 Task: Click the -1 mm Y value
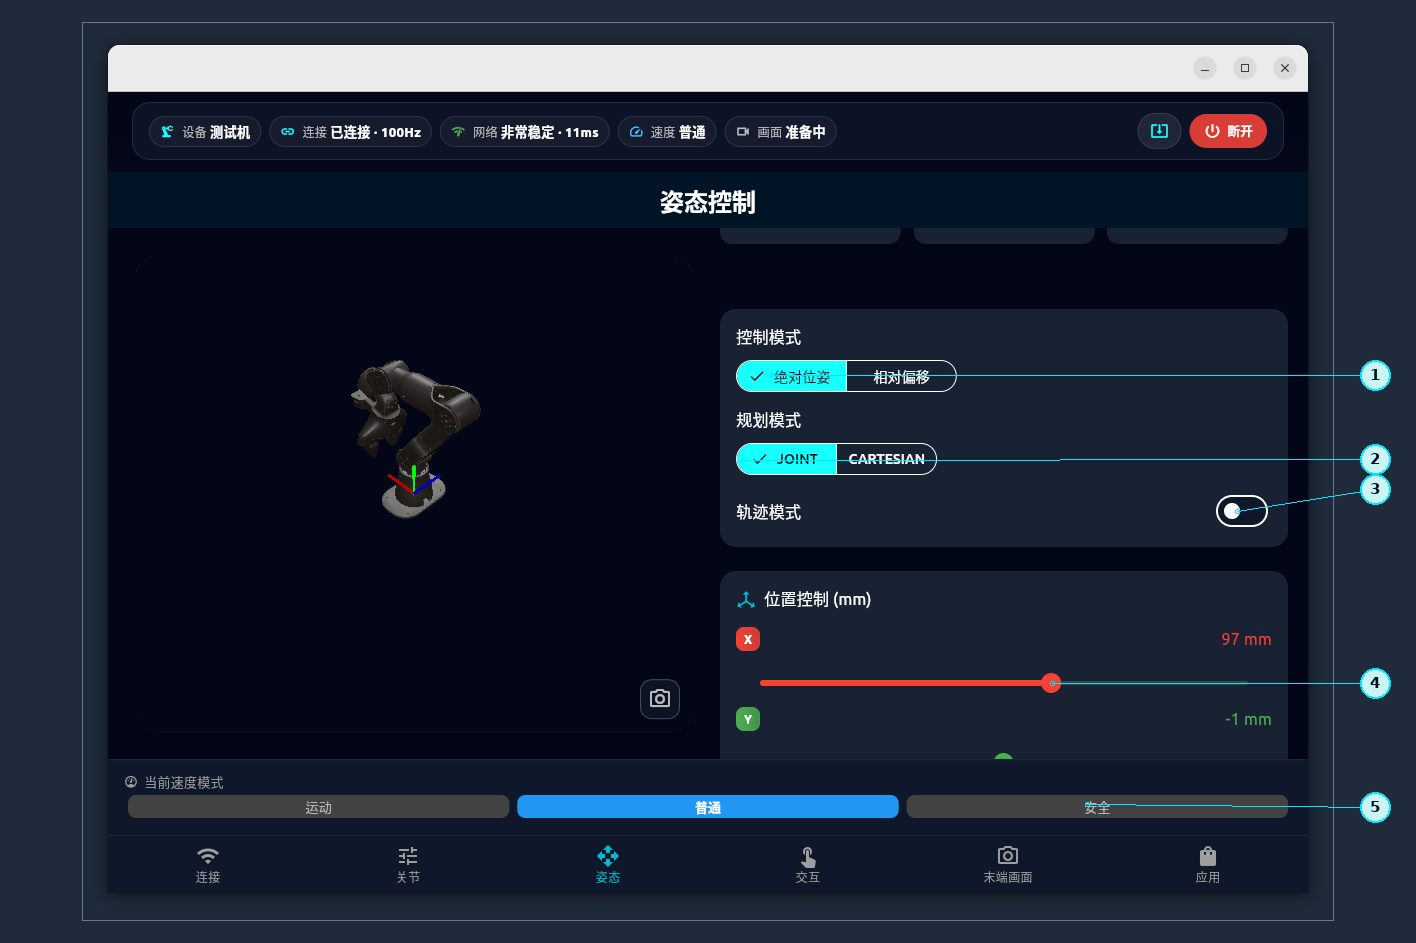click(x=1248, y=719)
